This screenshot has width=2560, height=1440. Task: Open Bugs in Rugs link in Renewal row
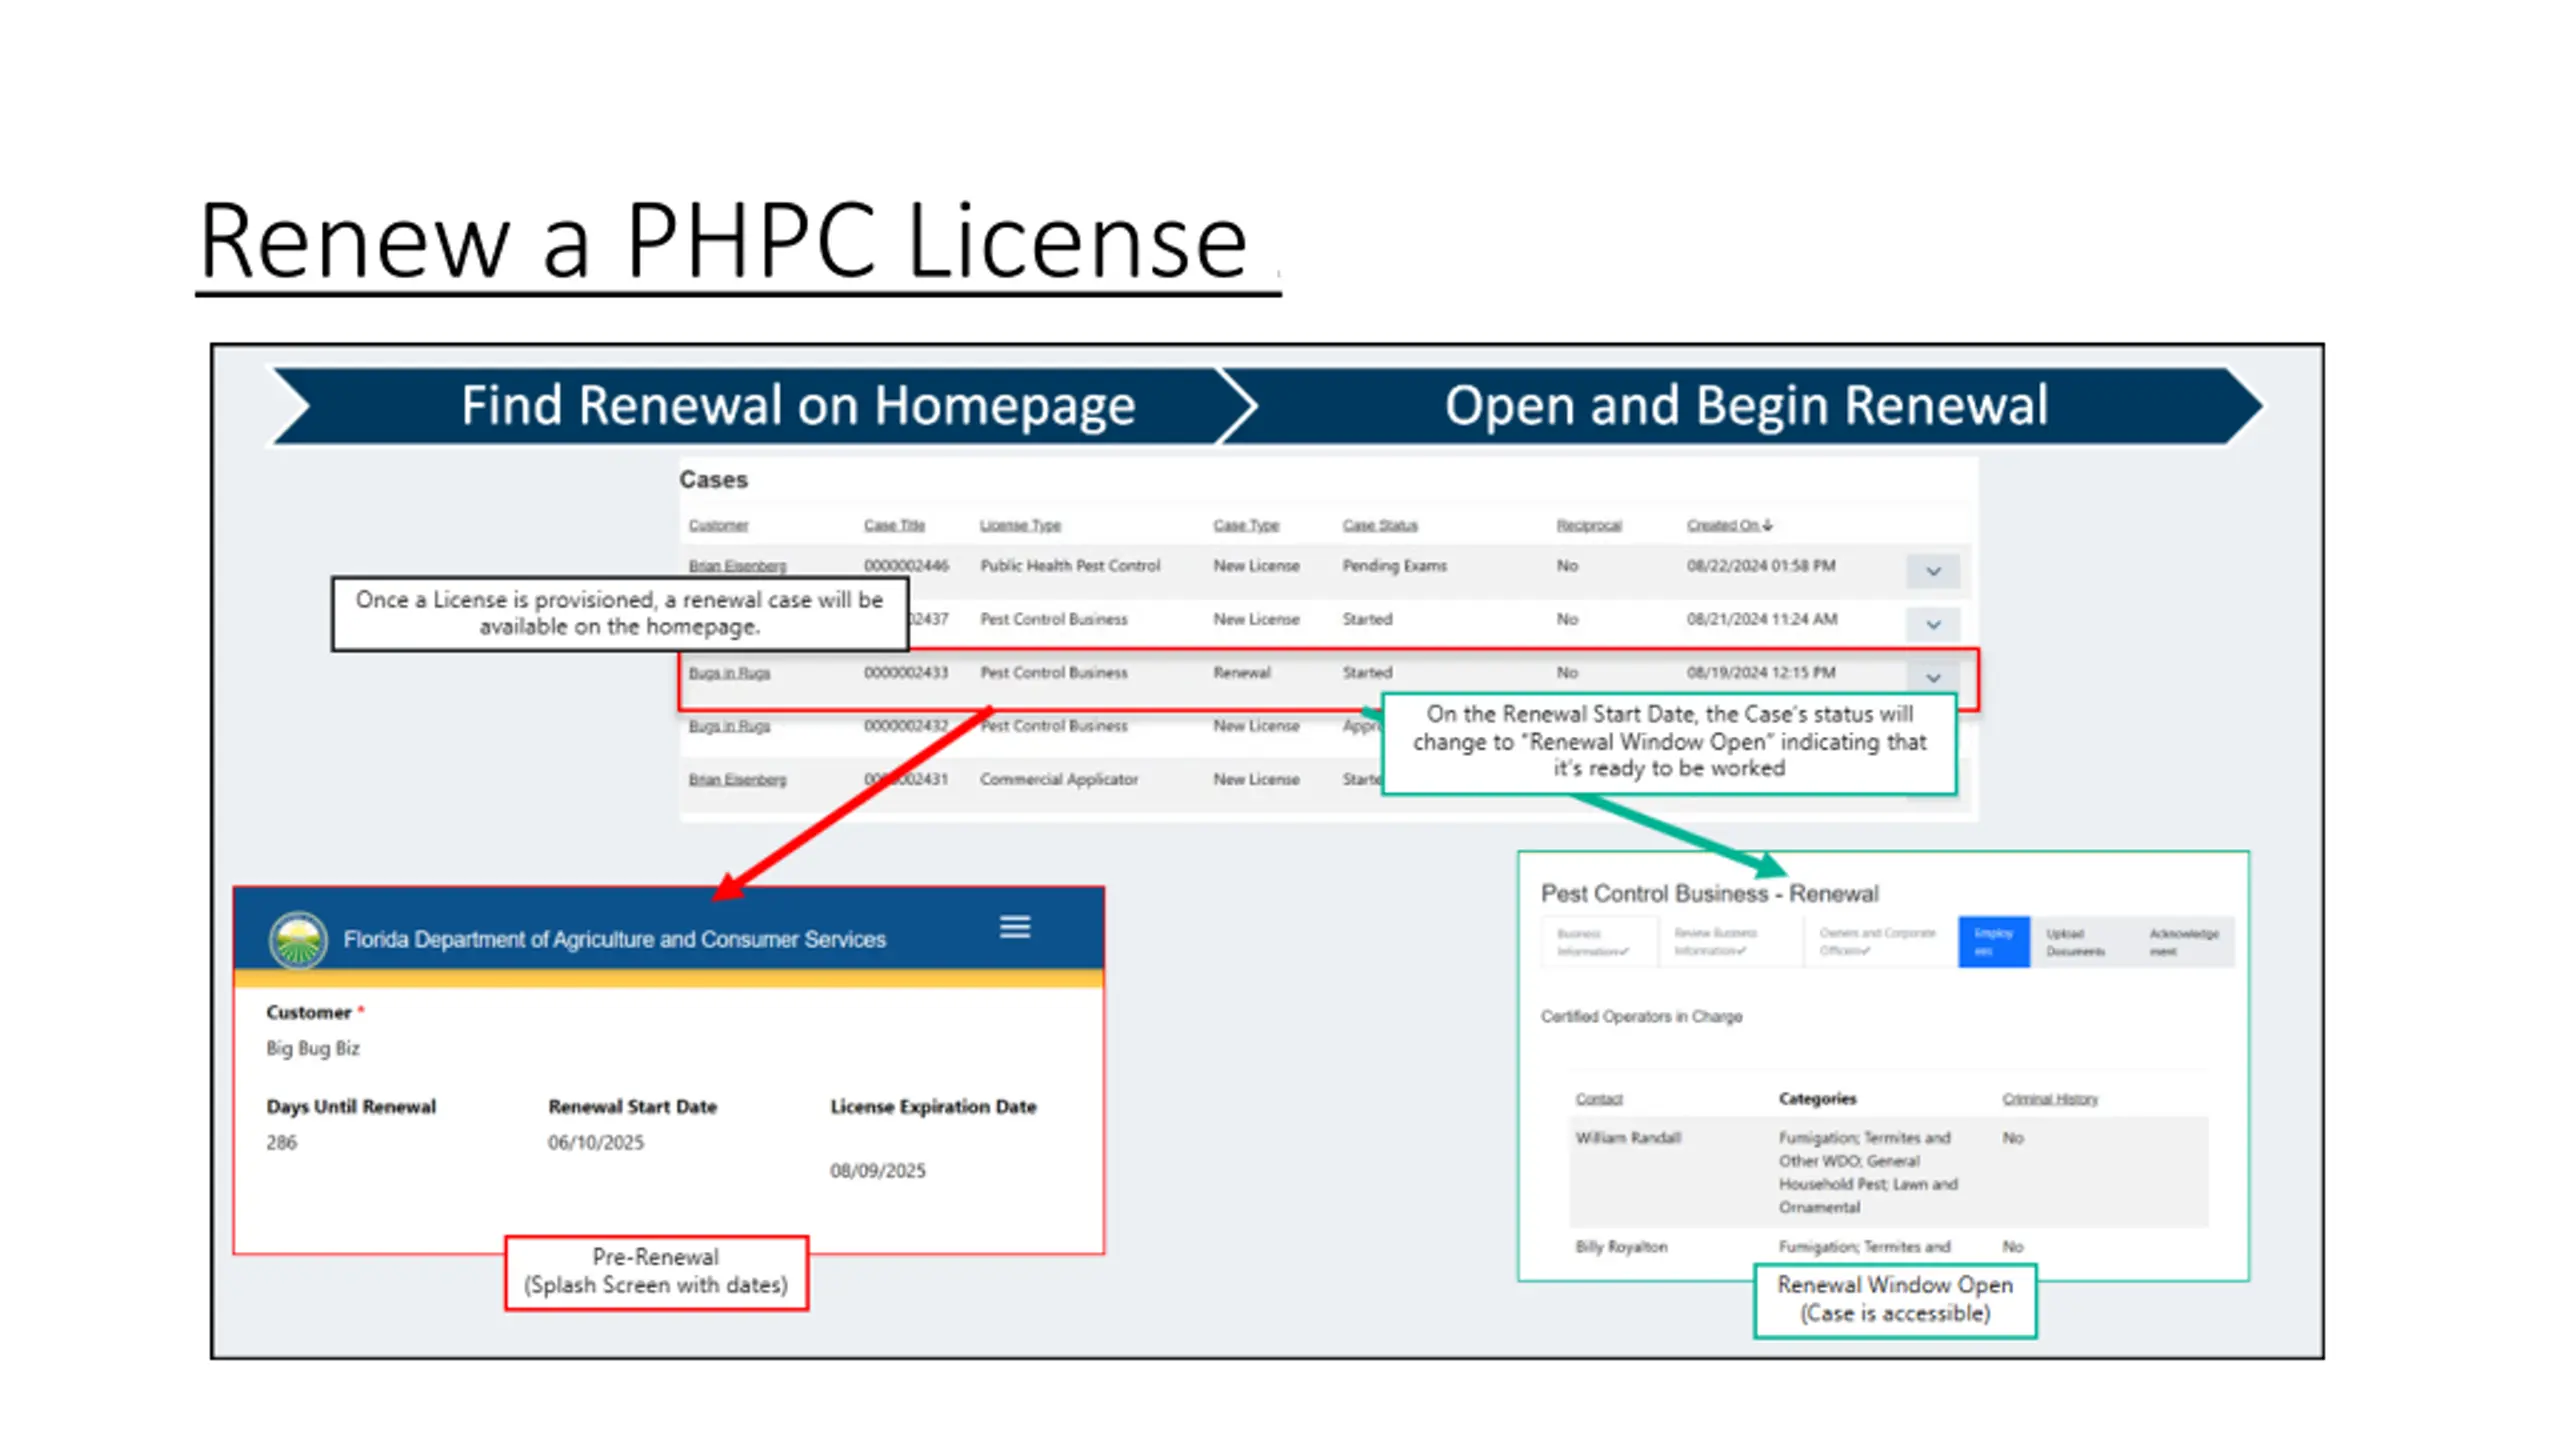click(x=729, y=673)
